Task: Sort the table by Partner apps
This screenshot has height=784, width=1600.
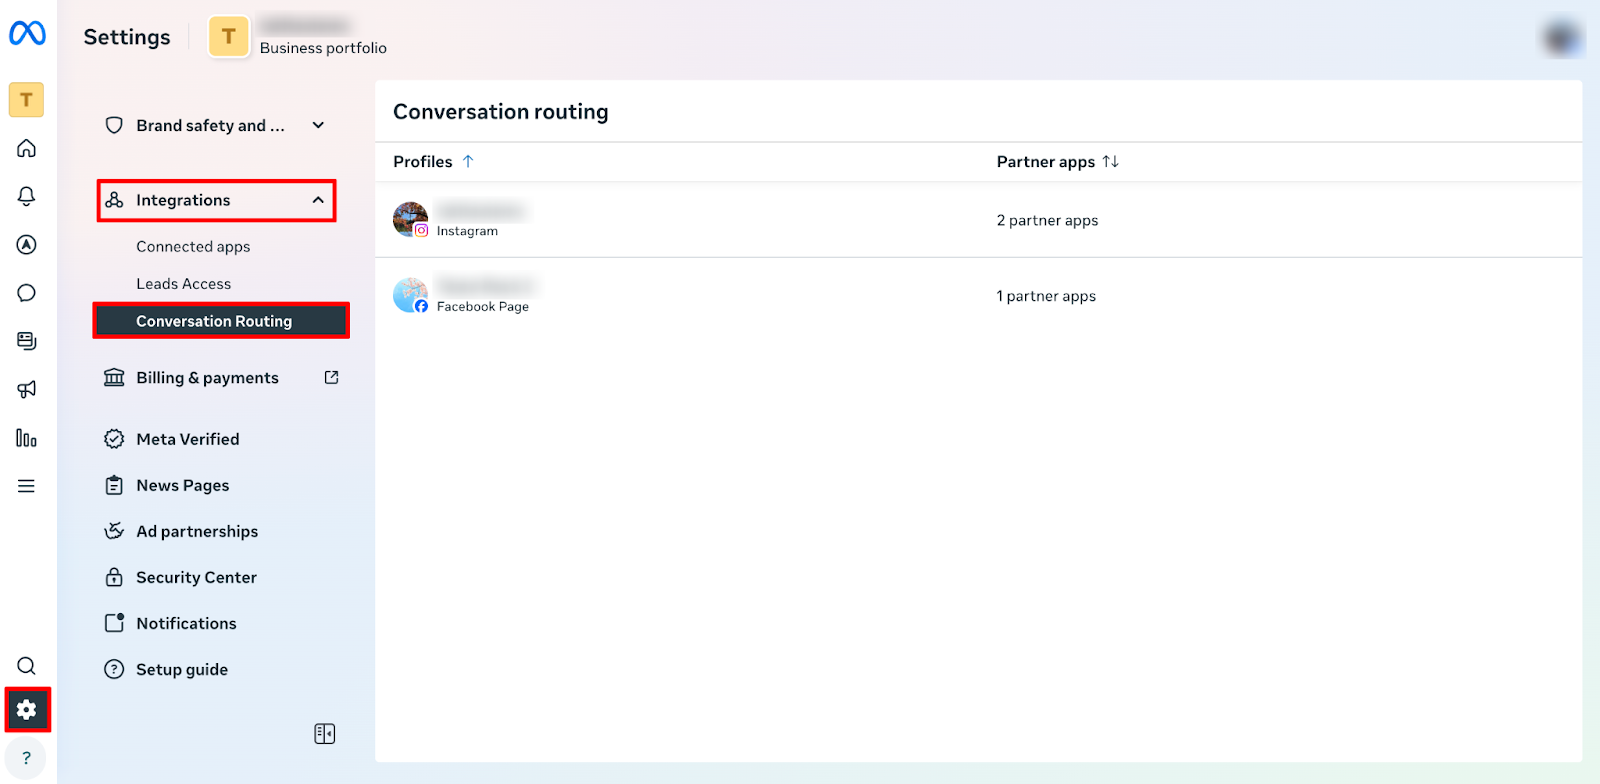Action: 1110,162
